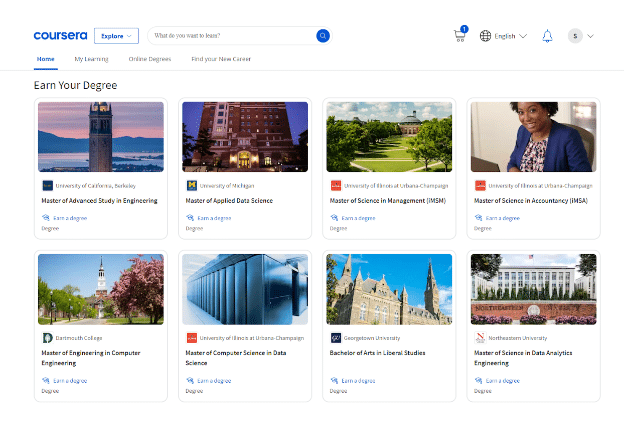The image size is (624, 446).
Task: Click the smiling woman in blazer image
Action: (x=533, y=137)
